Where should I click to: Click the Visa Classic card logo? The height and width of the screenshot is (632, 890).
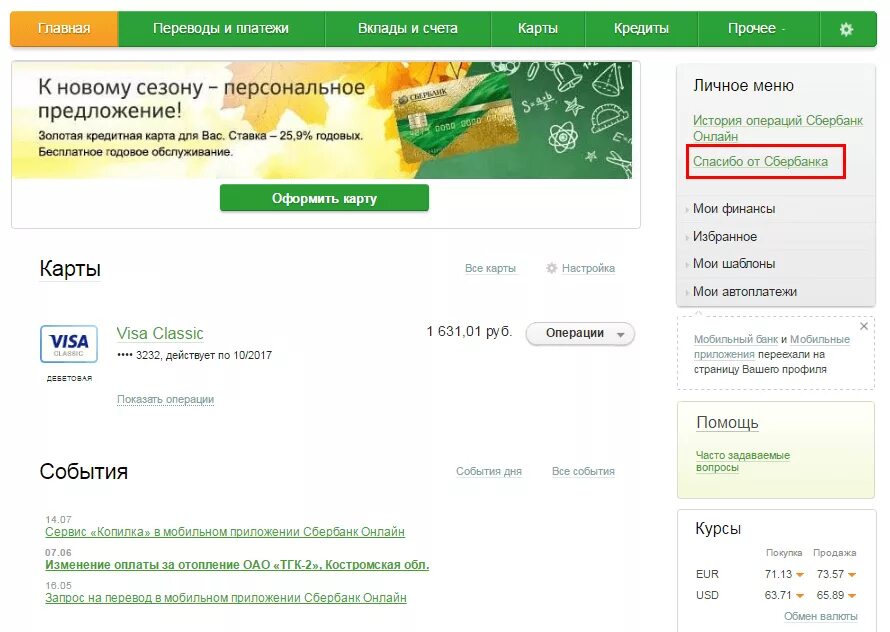[69, 344]
